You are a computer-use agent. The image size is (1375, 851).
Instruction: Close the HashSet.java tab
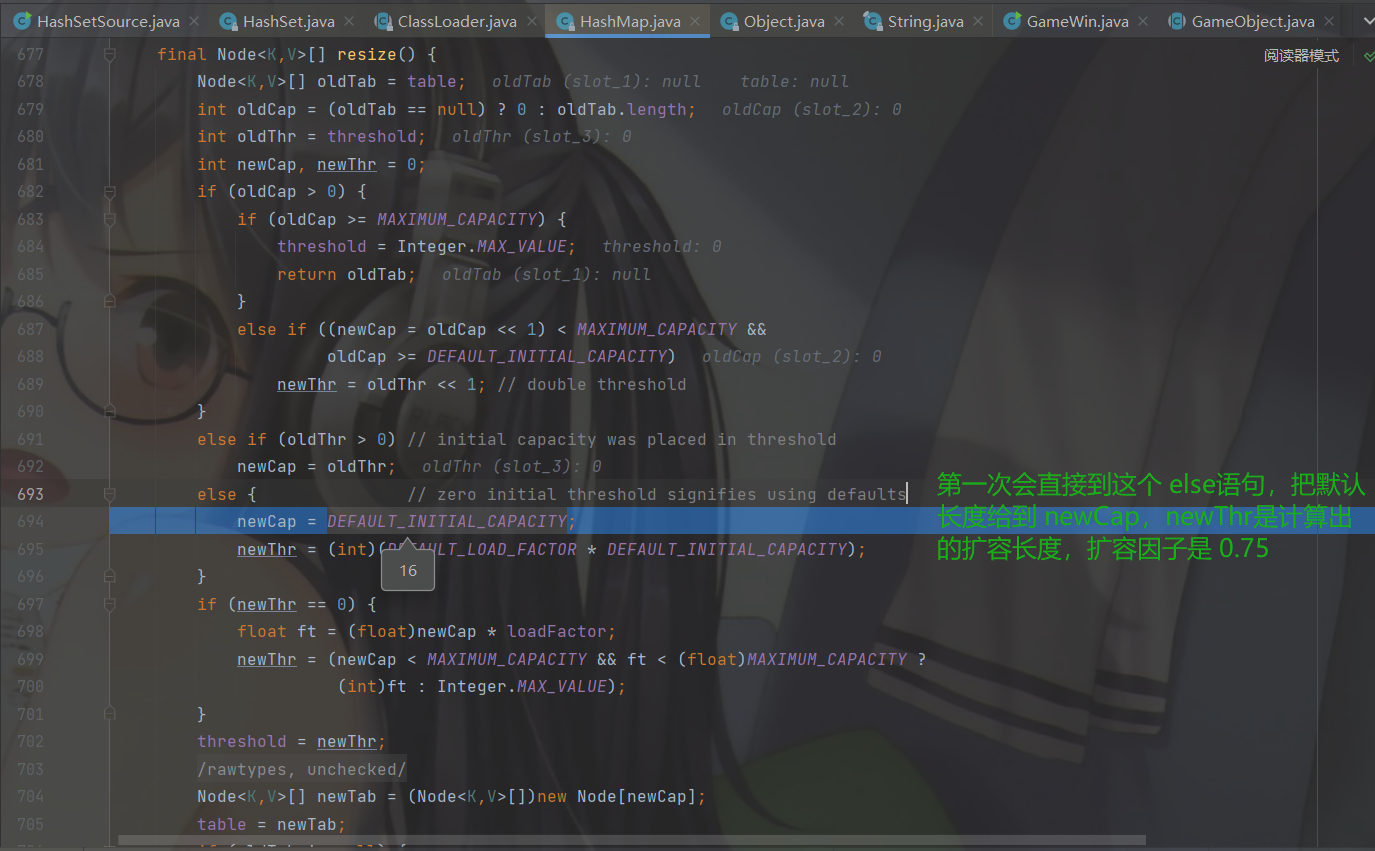(350, 21)
